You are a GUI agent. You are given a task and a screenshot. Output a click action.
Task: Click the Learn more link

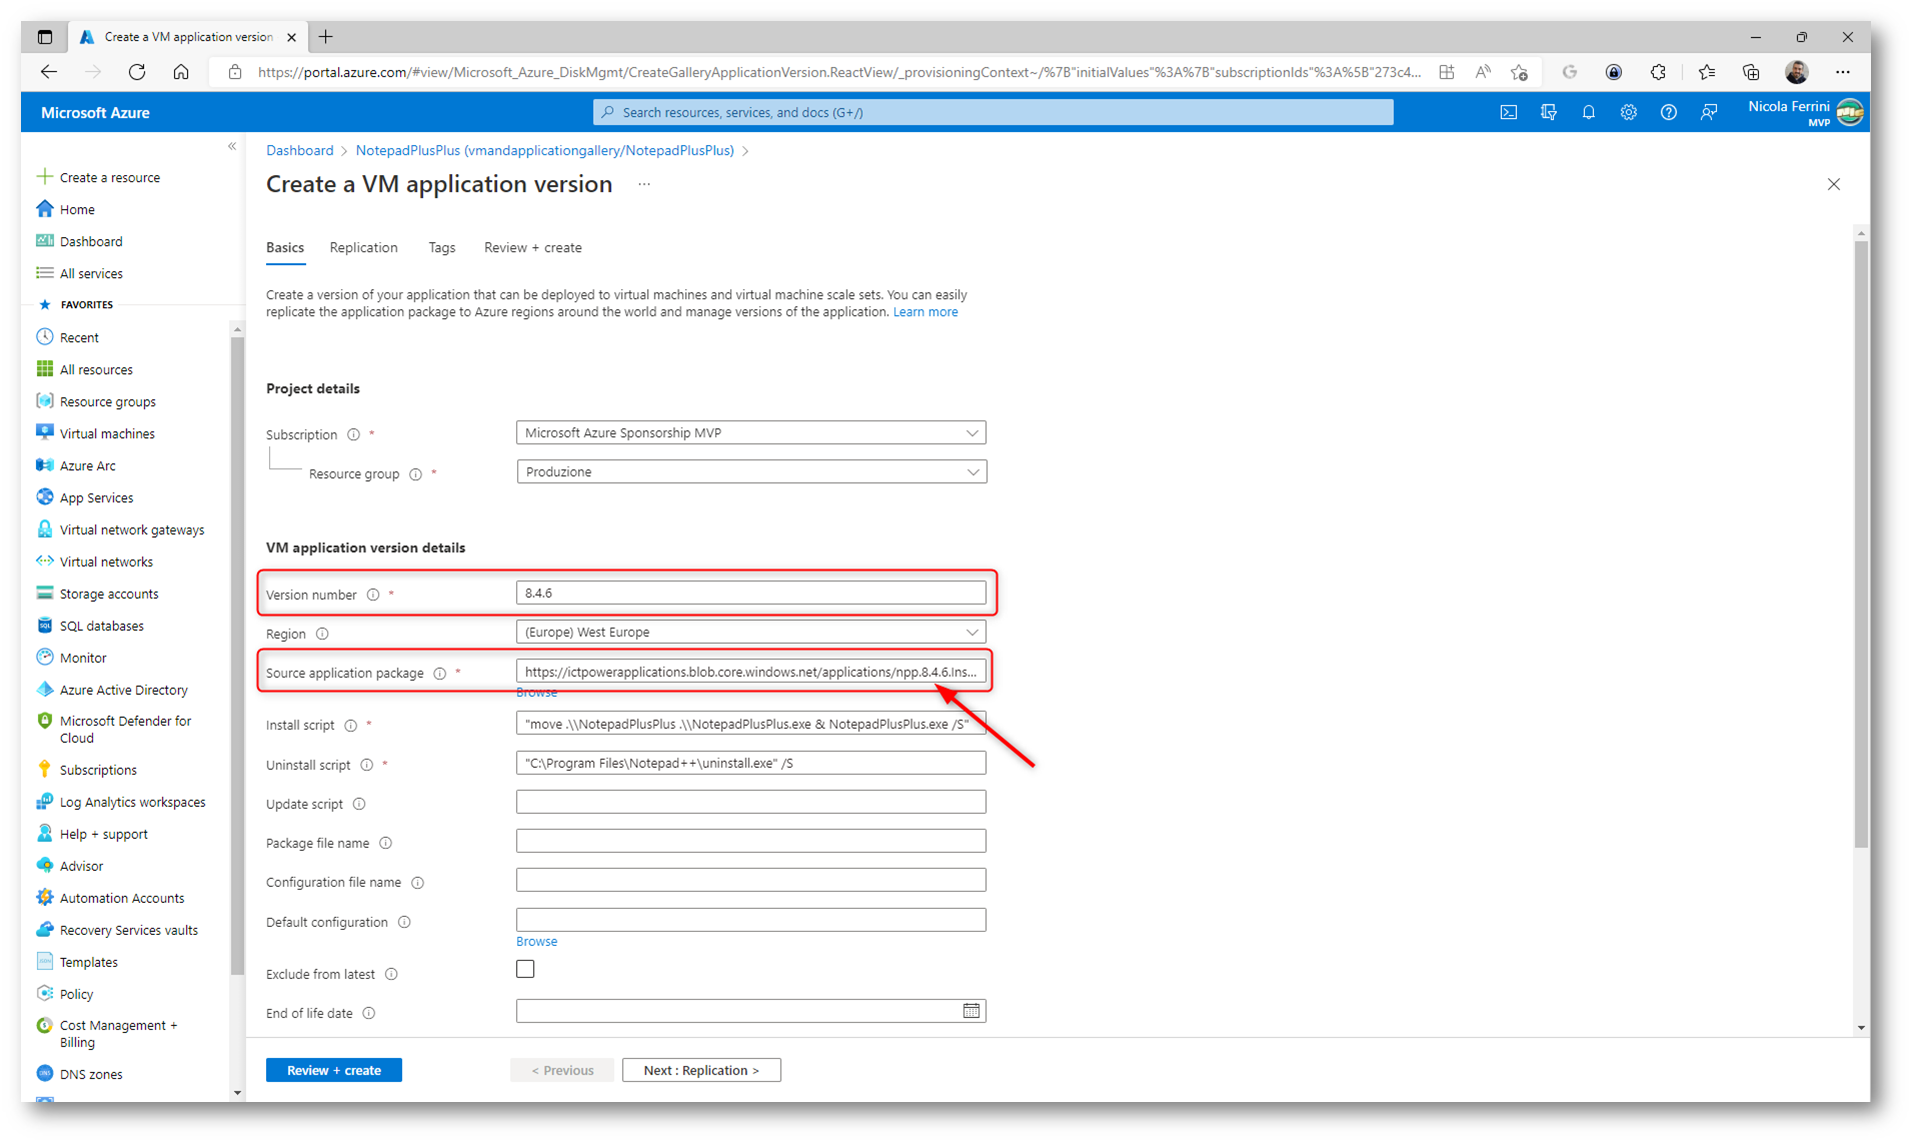[925, 312]
